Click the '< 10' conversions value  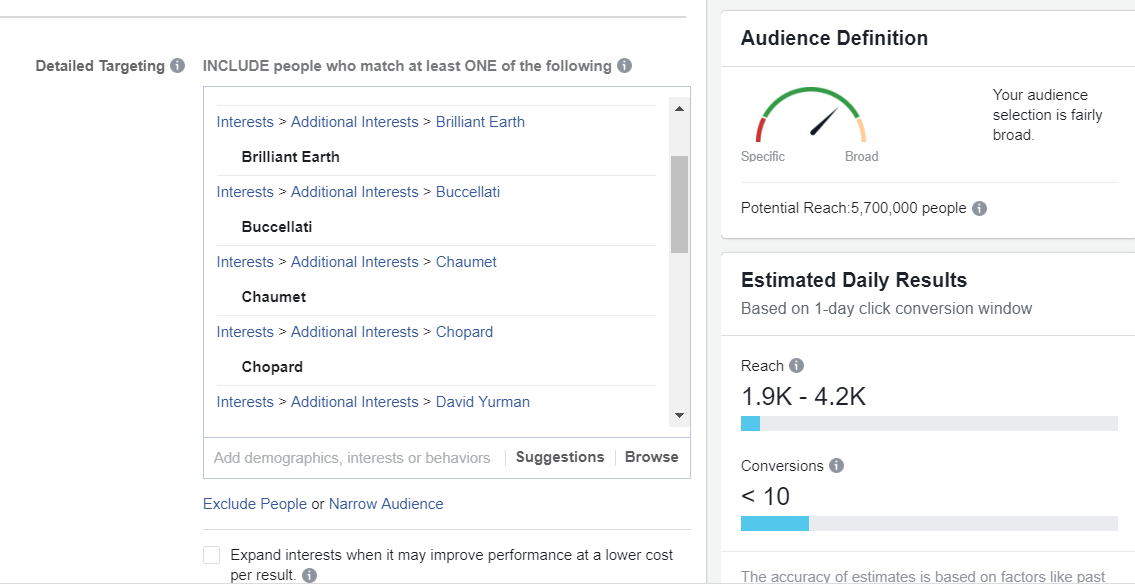(x=765, y=496)
